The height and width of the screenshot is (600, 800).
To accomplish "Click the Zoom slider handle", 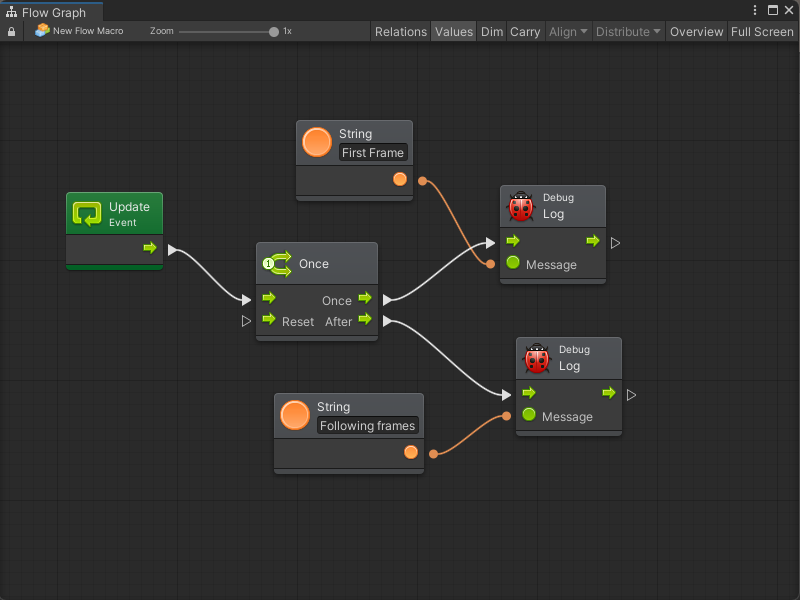I will (x=274, y=32).
